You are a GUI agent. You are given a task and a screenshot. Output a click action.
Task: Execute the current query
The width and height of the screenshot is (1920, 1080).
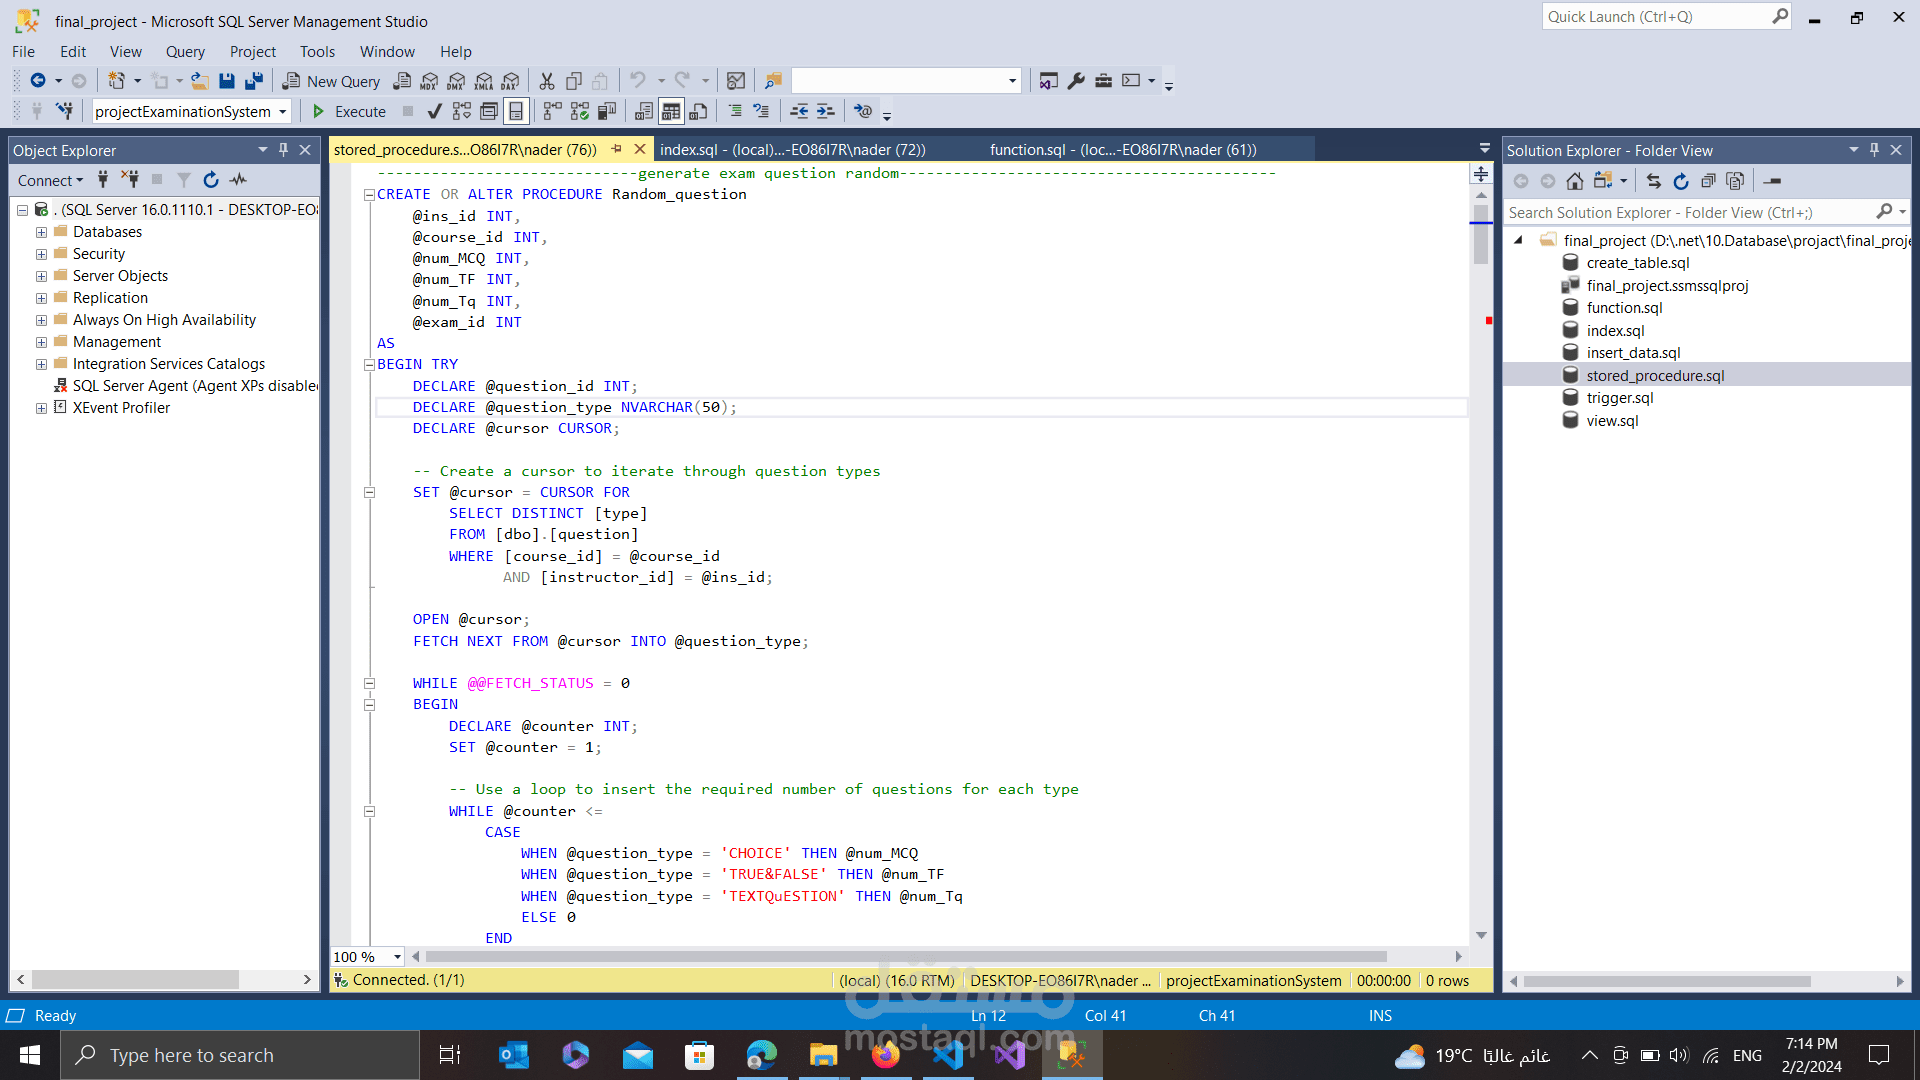[x=349, y=111]
